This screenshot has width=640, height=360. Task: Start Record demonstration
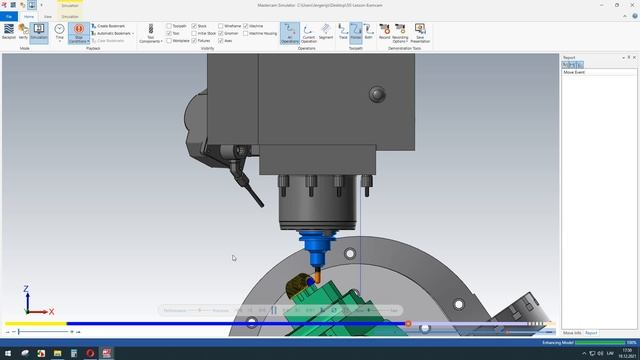[384, 32]
